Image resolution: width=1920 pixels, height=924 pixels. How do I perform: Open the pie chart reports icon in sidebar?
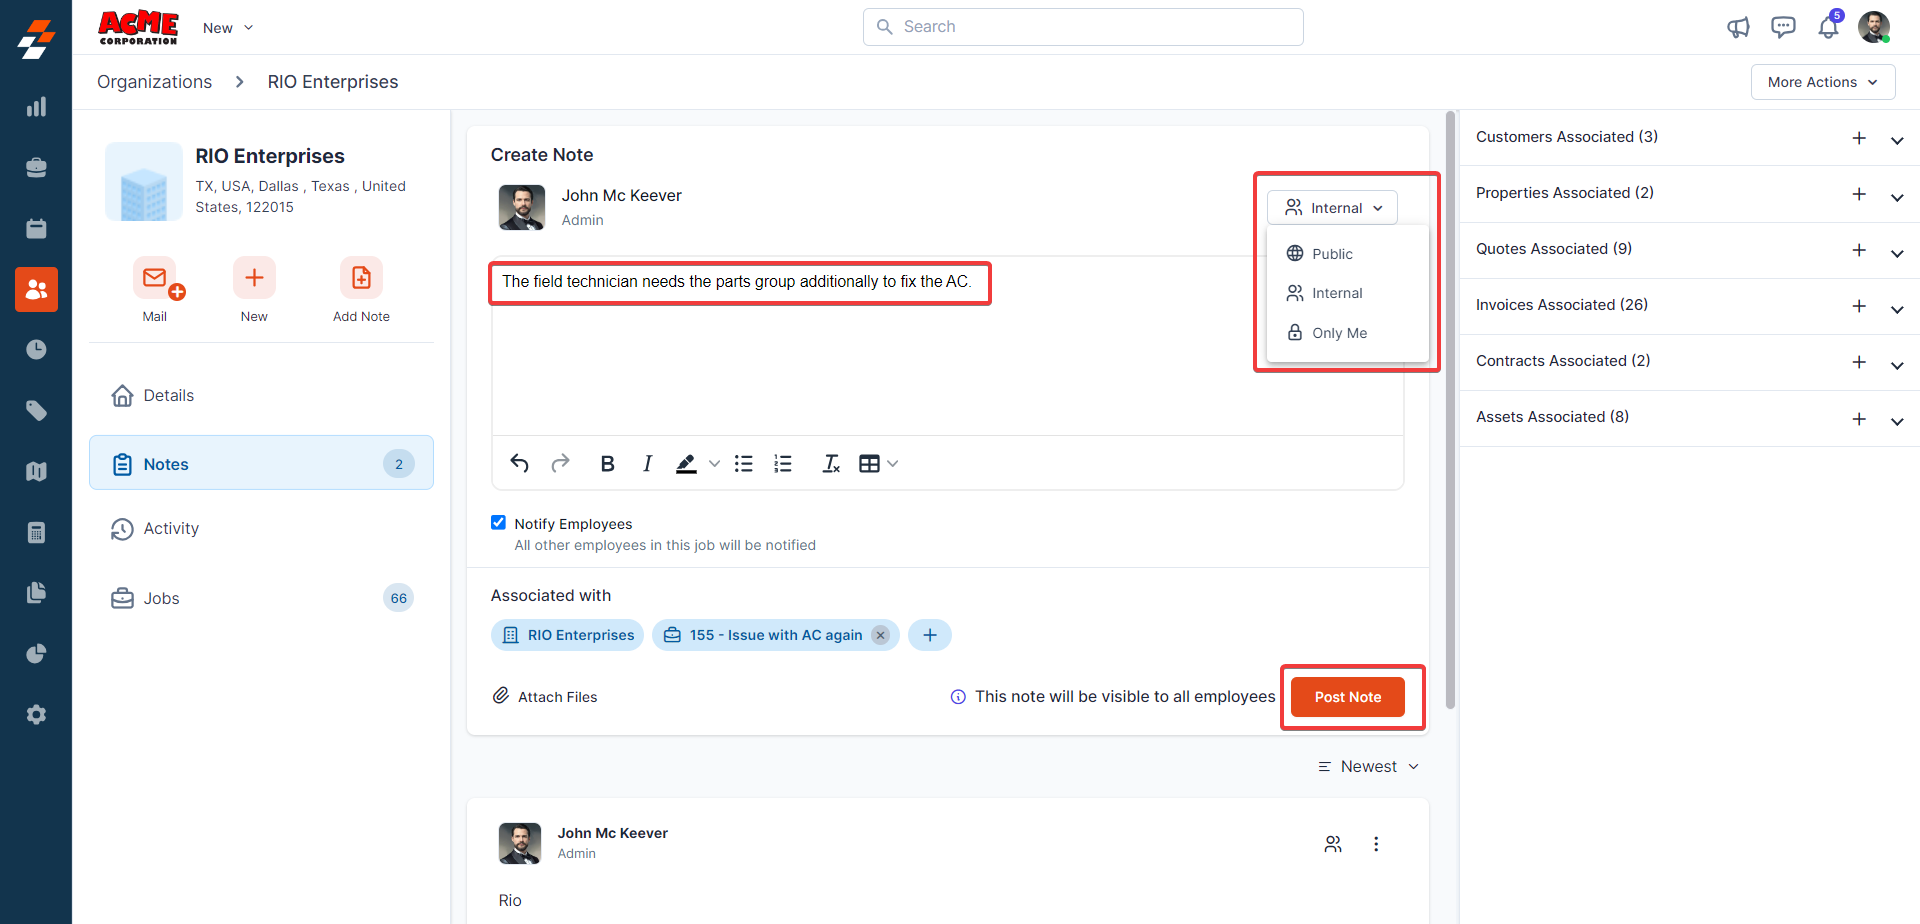pyautogui.click(x=36, y=654)
